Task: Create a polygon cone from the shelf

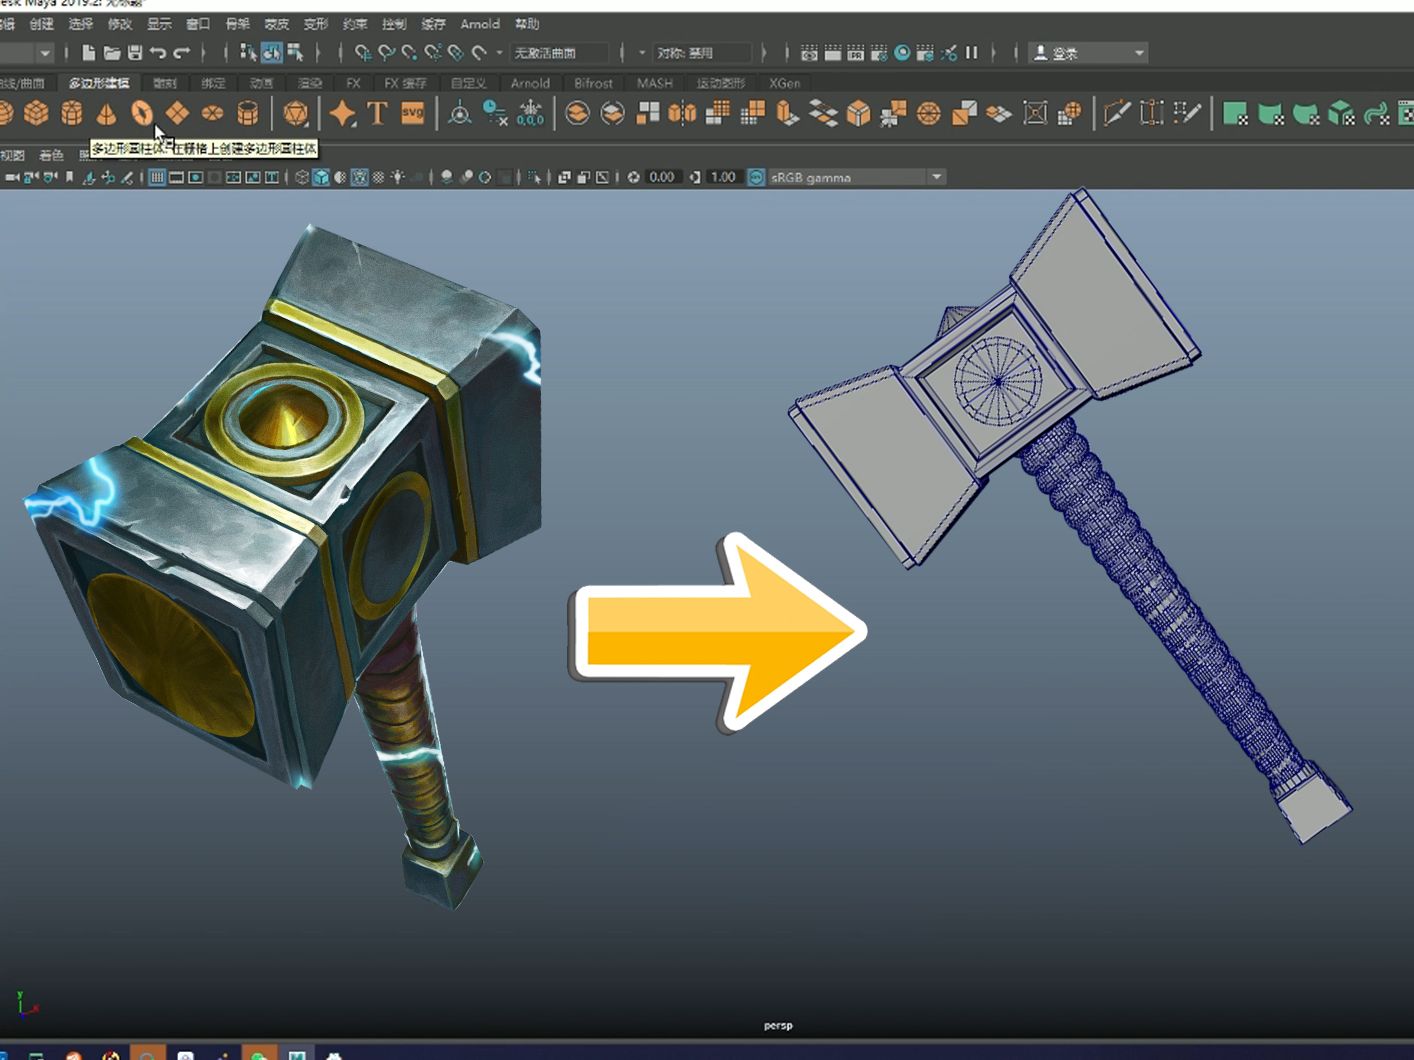Action: [x=106, y=113]
